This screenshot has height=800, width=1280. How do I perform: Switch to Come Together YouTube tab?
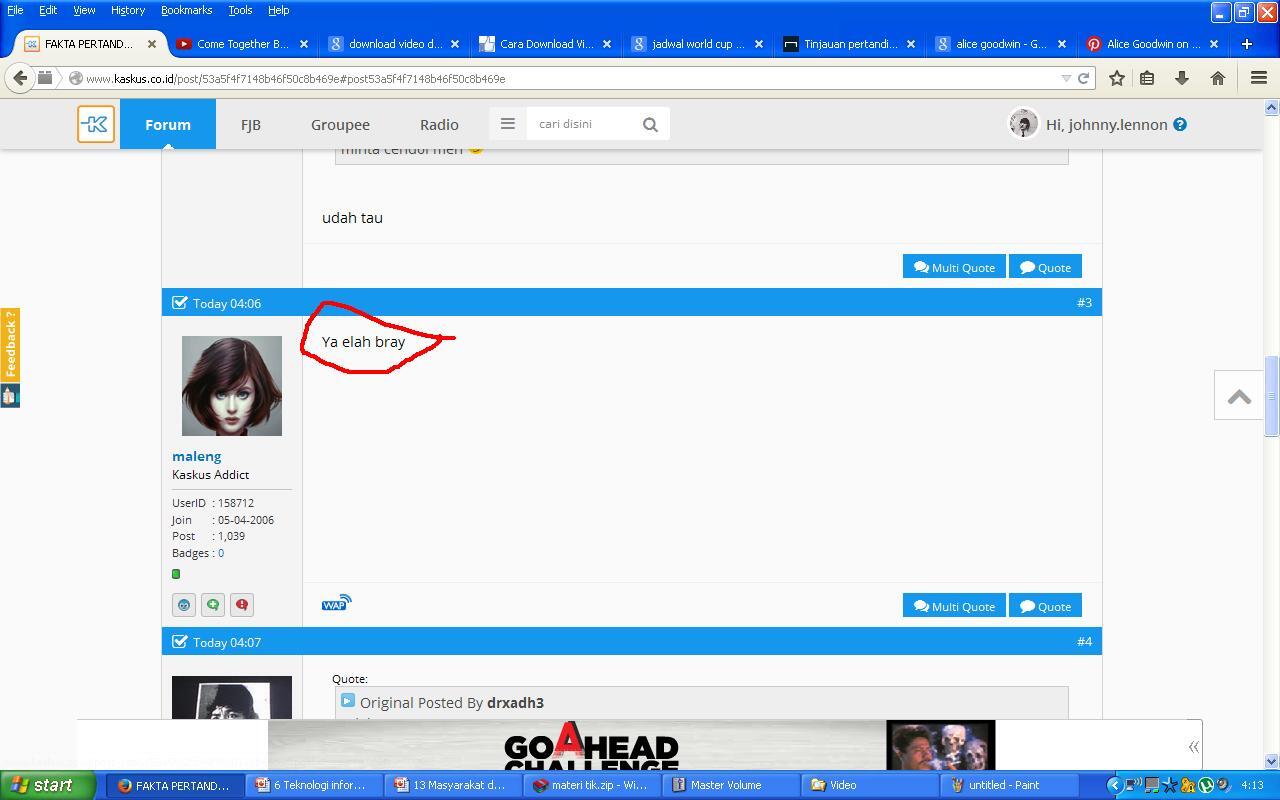pos(241,44)
